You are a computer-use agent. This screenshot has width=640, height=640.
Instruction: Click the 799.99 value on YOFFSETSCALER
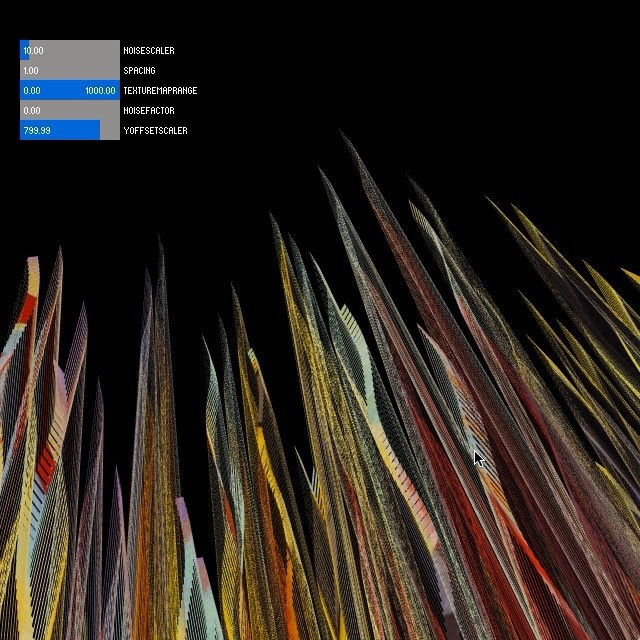pos(37,131)
